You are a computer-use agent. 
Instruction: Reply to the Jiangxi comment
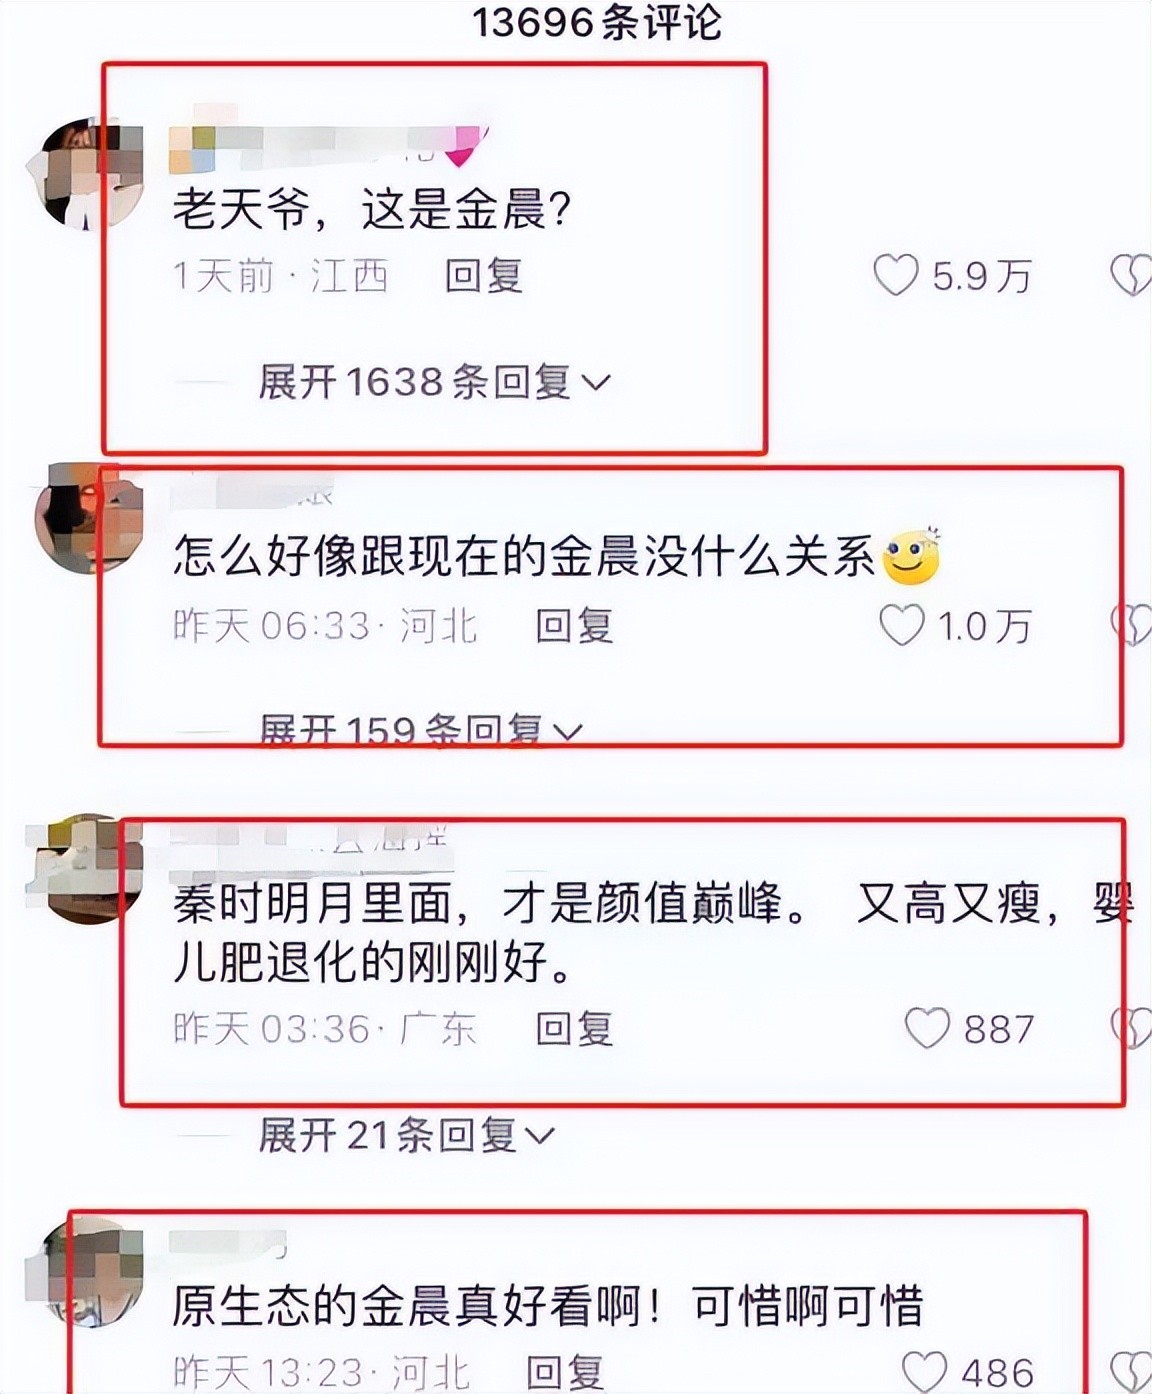click(484, 275)
